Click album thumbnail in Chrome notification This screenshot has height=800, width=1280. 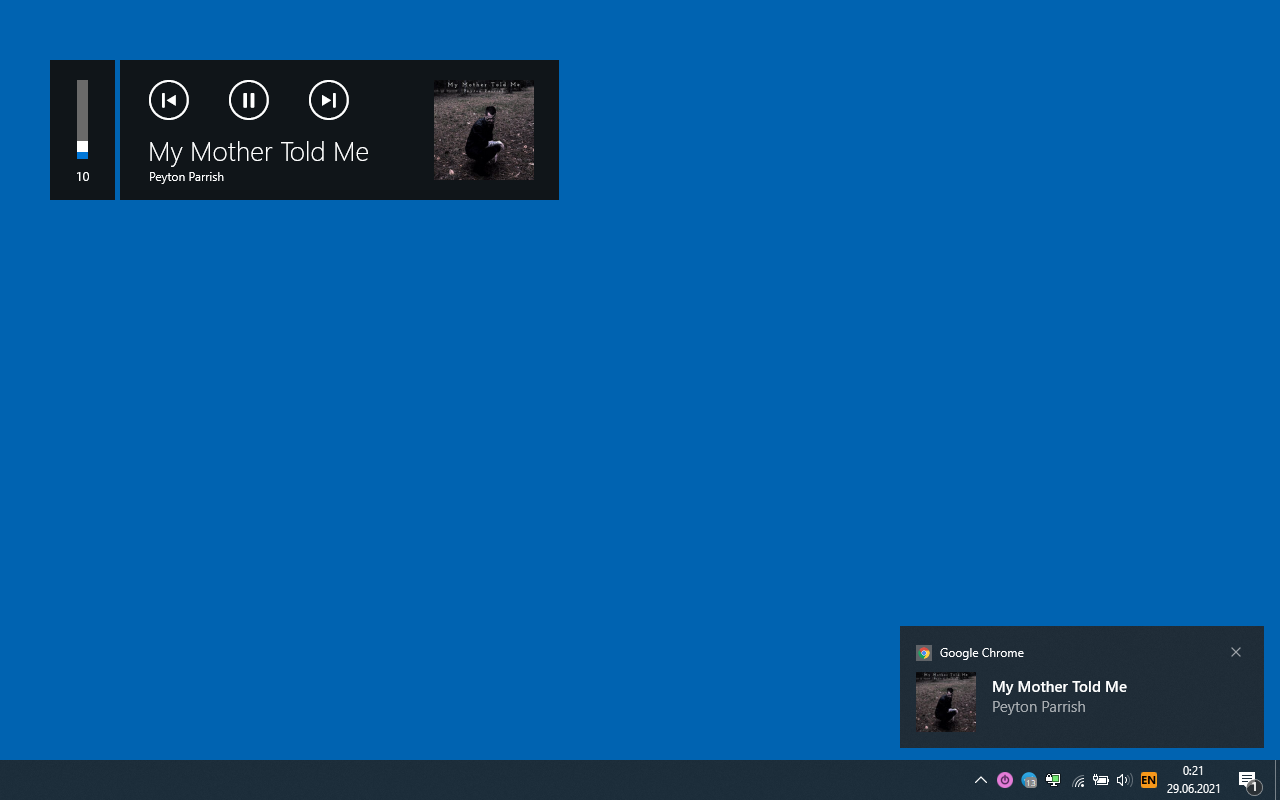coord(946,702)
